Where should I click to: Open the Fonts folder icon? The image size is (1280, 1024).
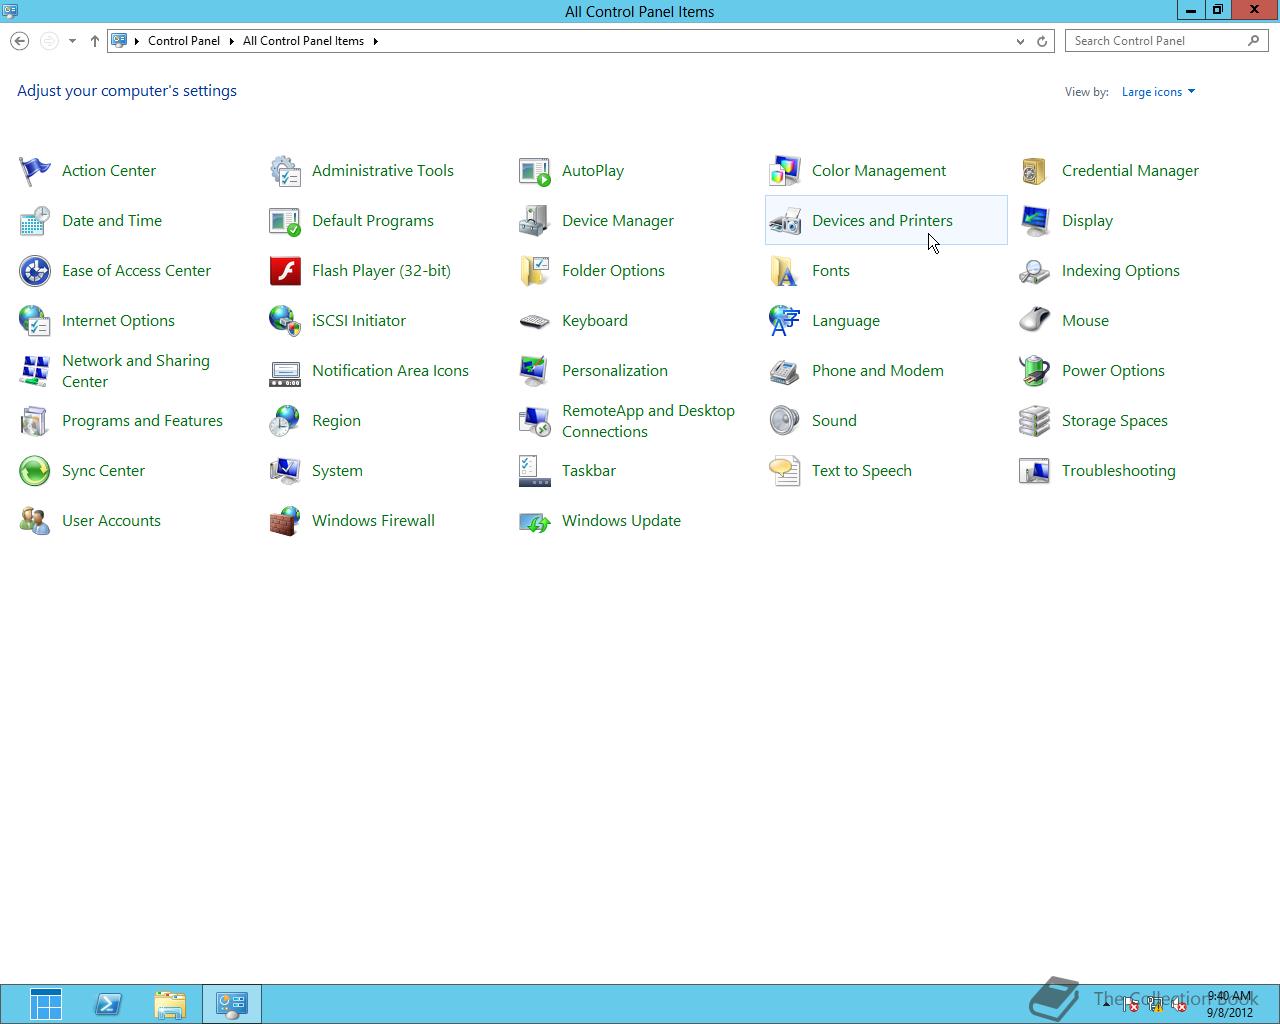pos(785,271)
